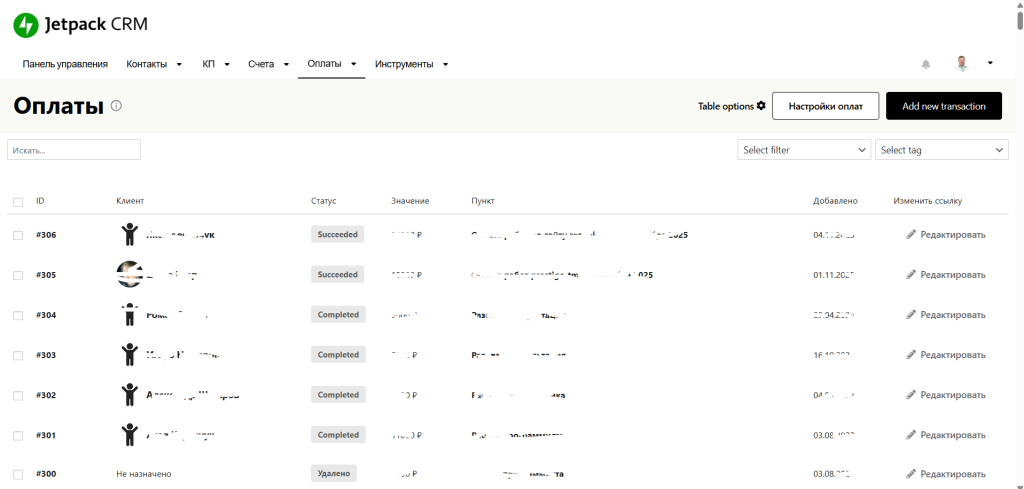Click the Искать search field
Viewport: 1024px width, 489px height.
[x=74, y=150]
